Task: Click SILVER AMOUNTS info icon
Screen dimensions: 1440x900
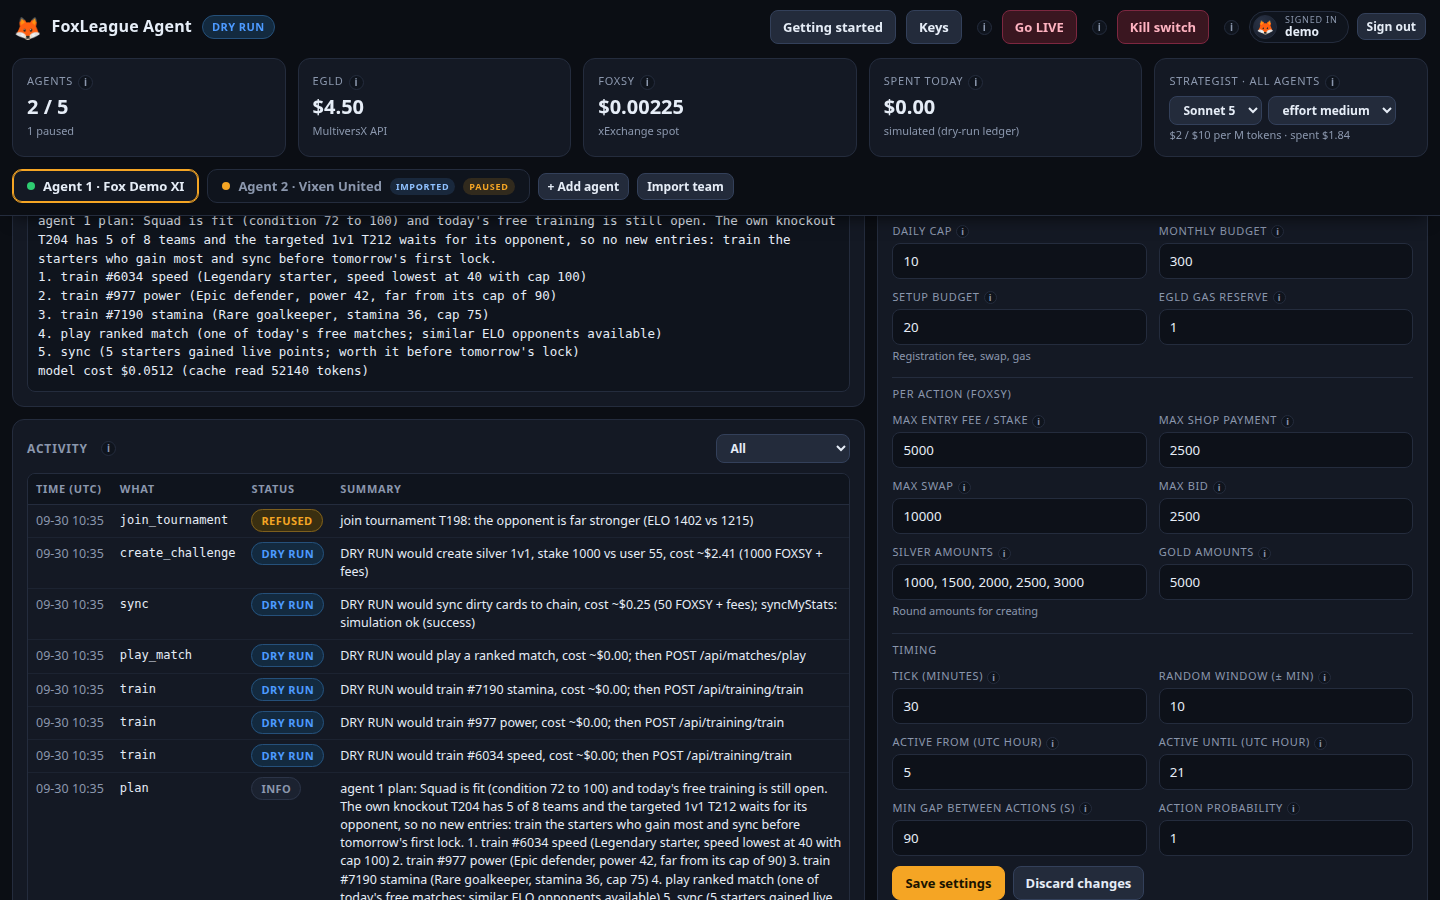Action: coord(1004,553)
